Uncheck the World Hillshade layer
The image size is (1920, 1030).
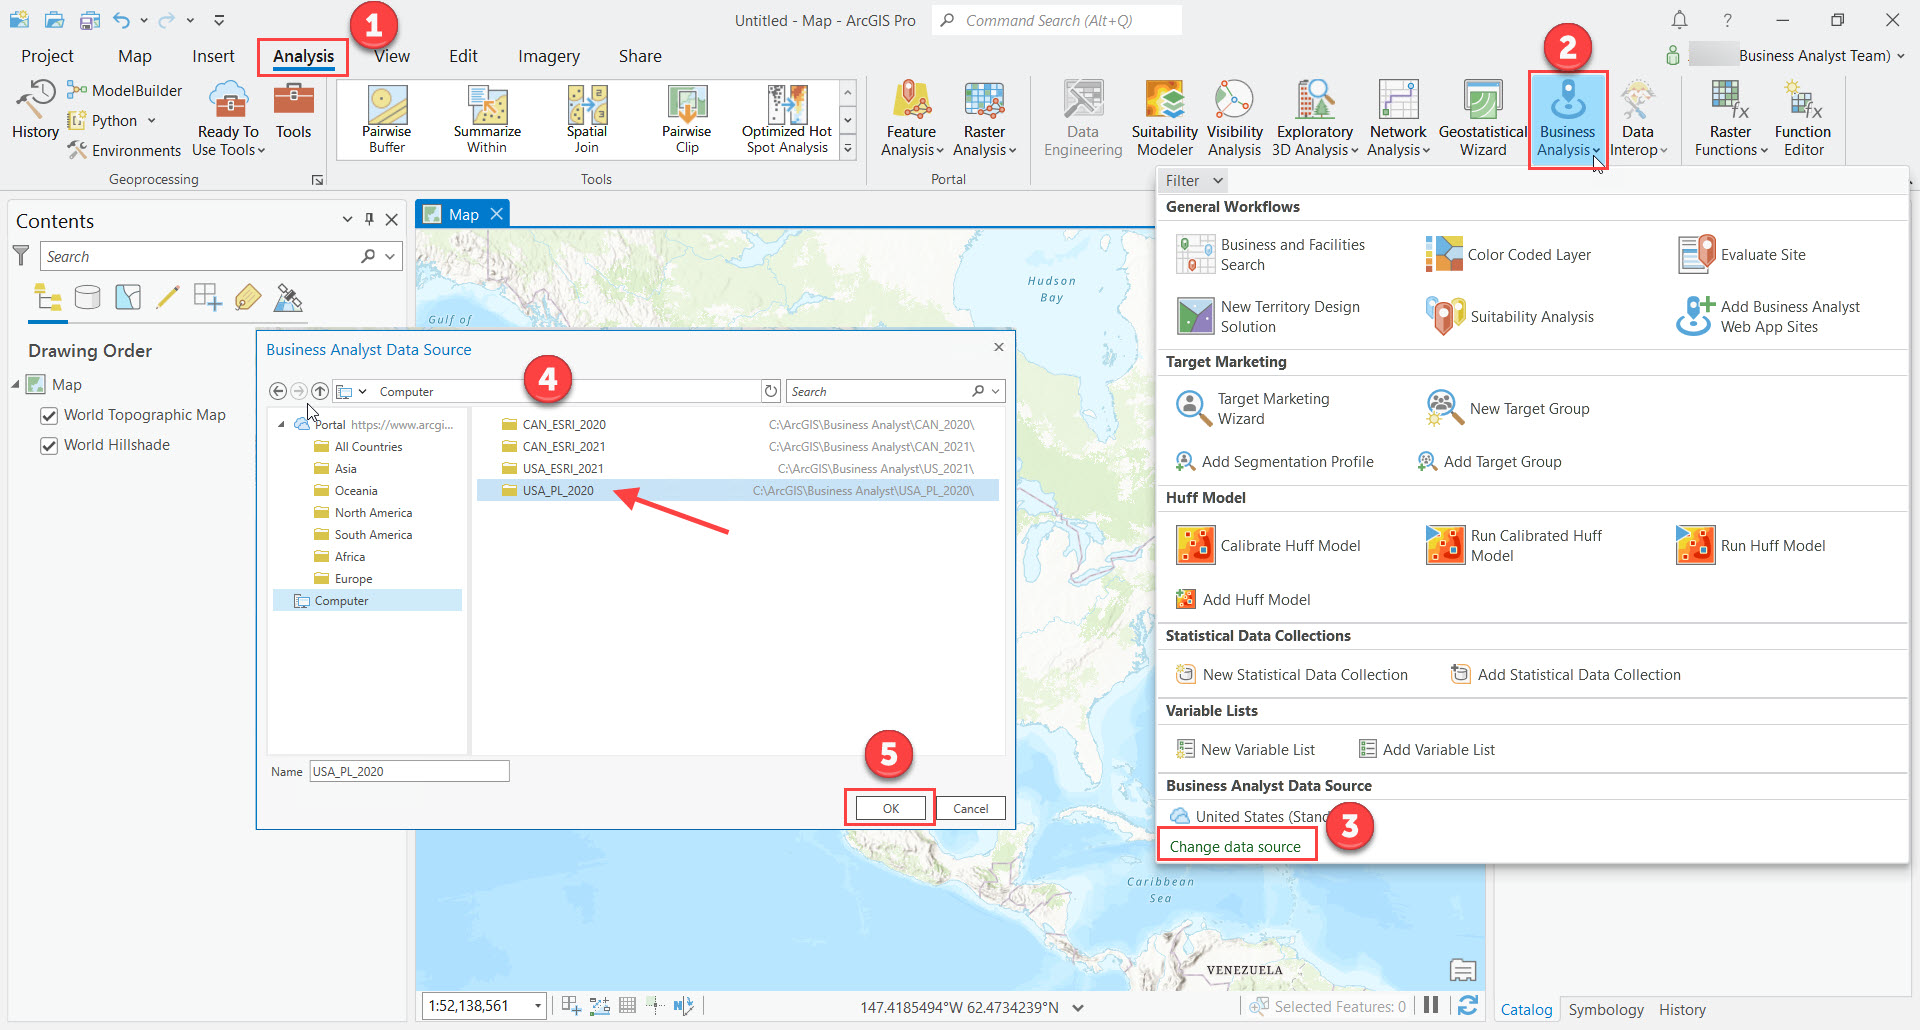coord(49,445)
